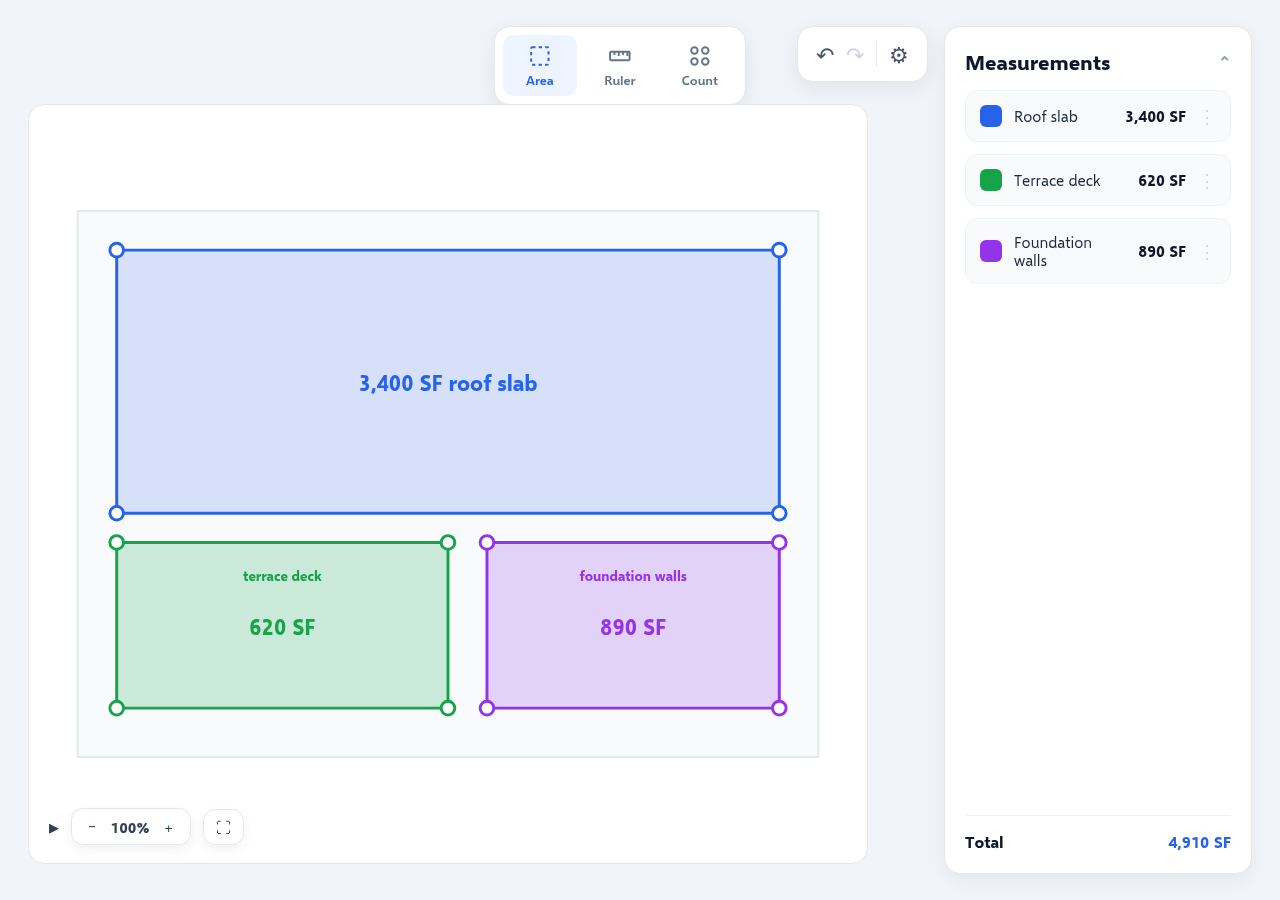Collapse the Measurements panel
1280x900 pixels.
[1224, 62]
